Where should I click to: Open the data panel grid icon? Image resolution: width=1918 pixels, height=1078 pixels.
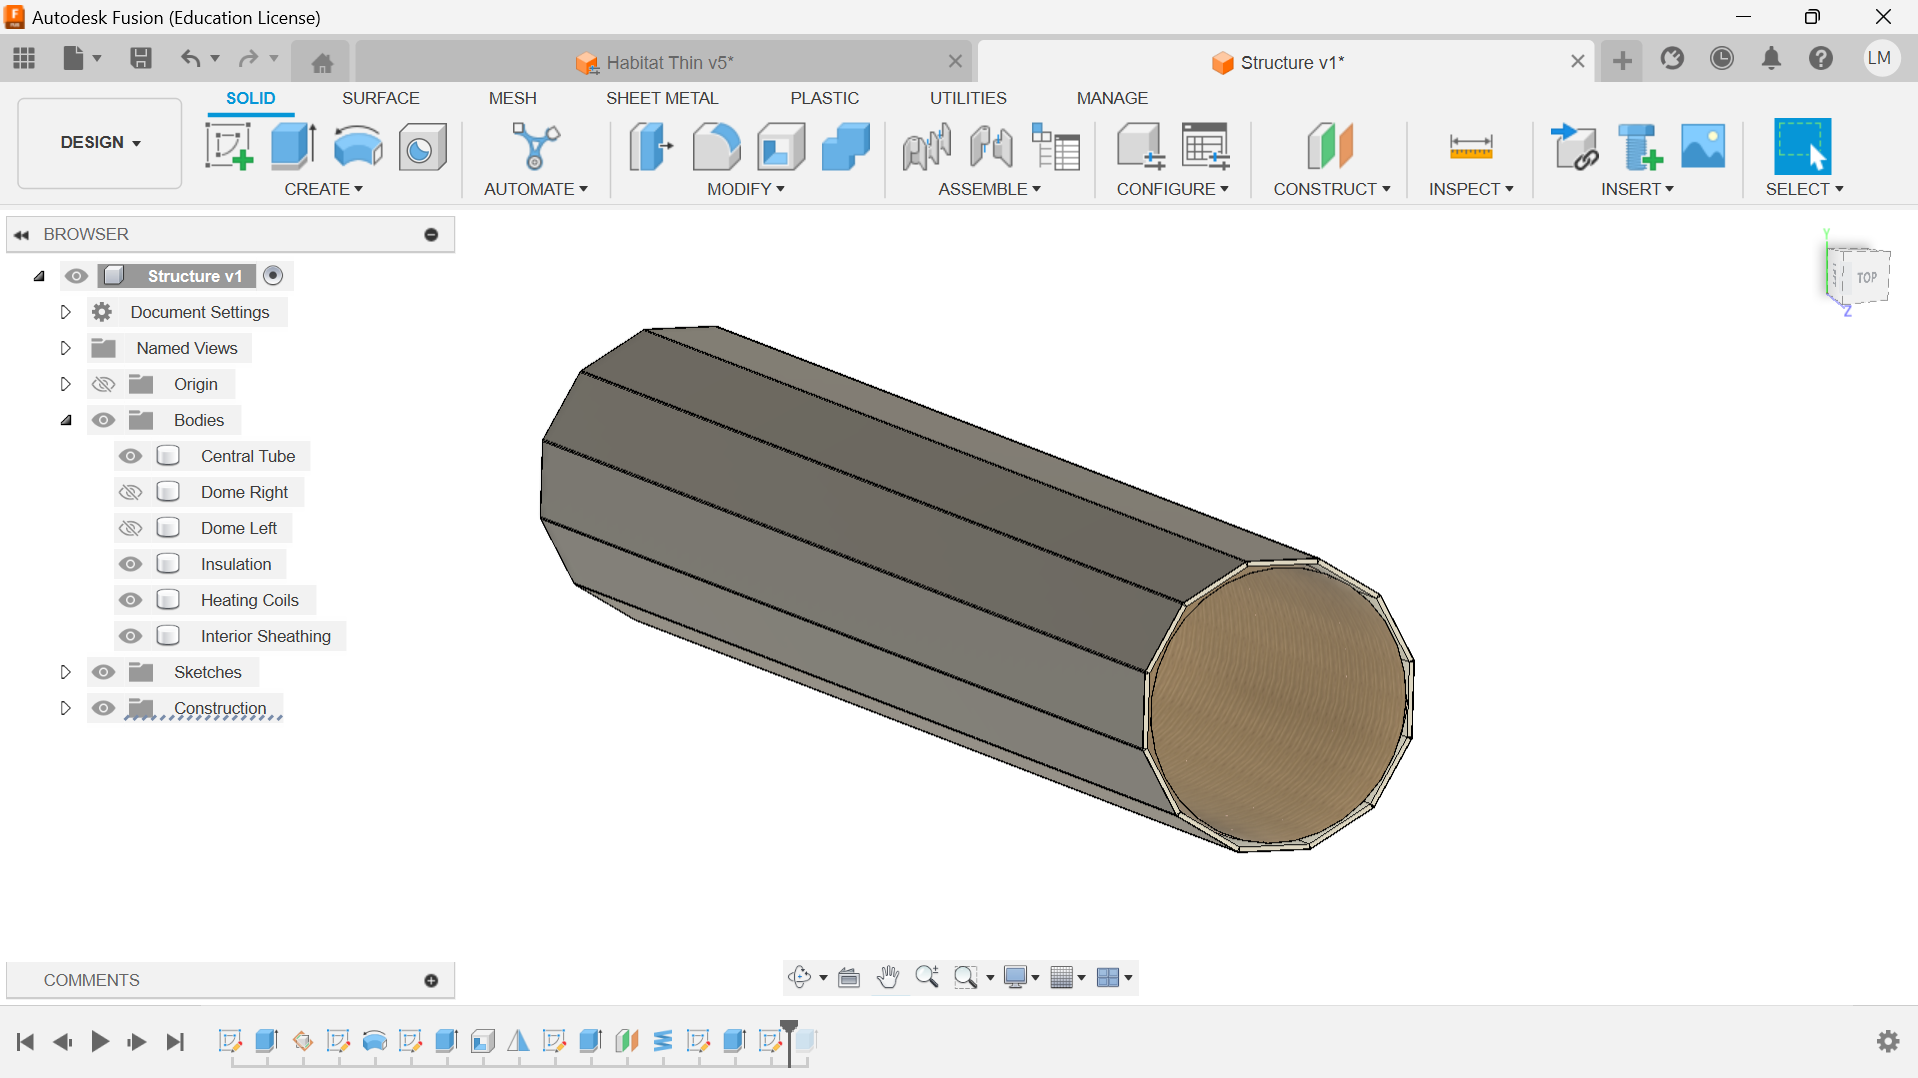pyautogui.click(x=24, y=58)
